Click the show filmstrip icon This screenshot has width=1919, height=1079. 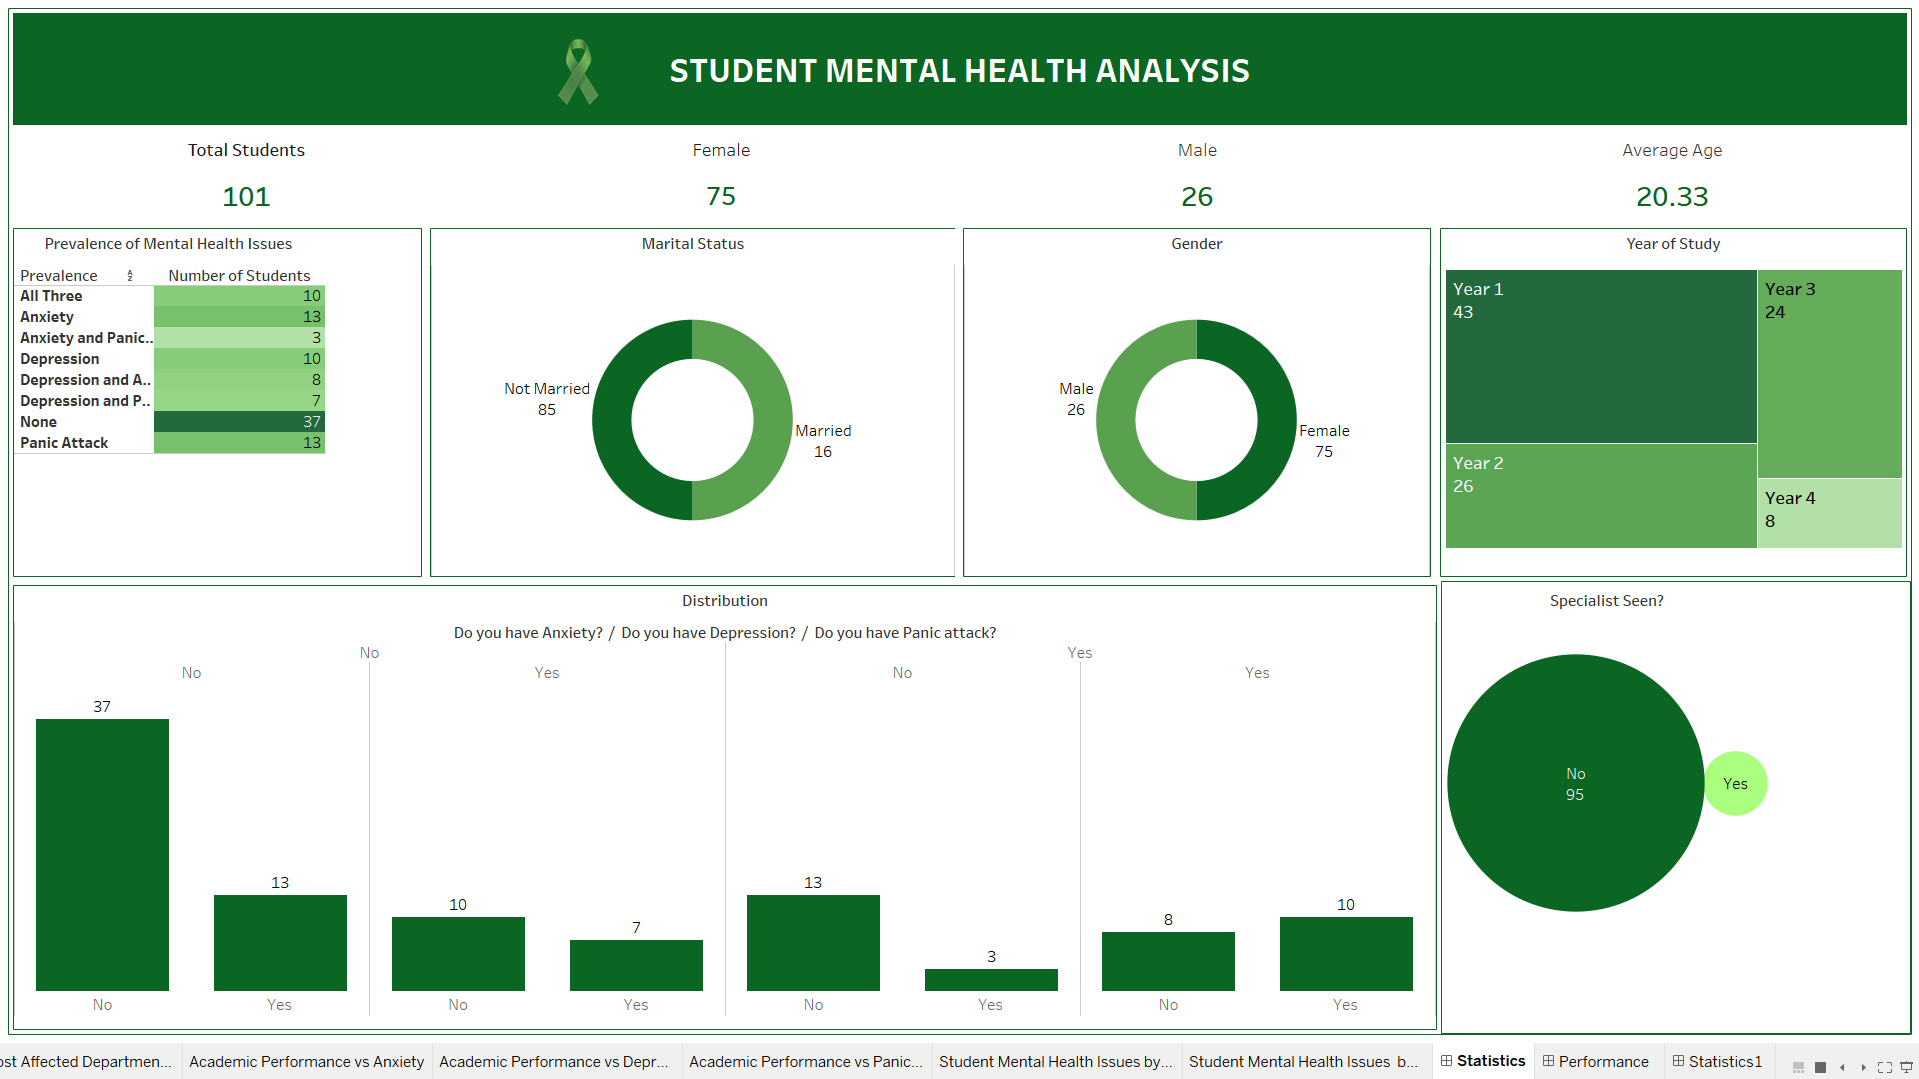click(1798, 1067)
